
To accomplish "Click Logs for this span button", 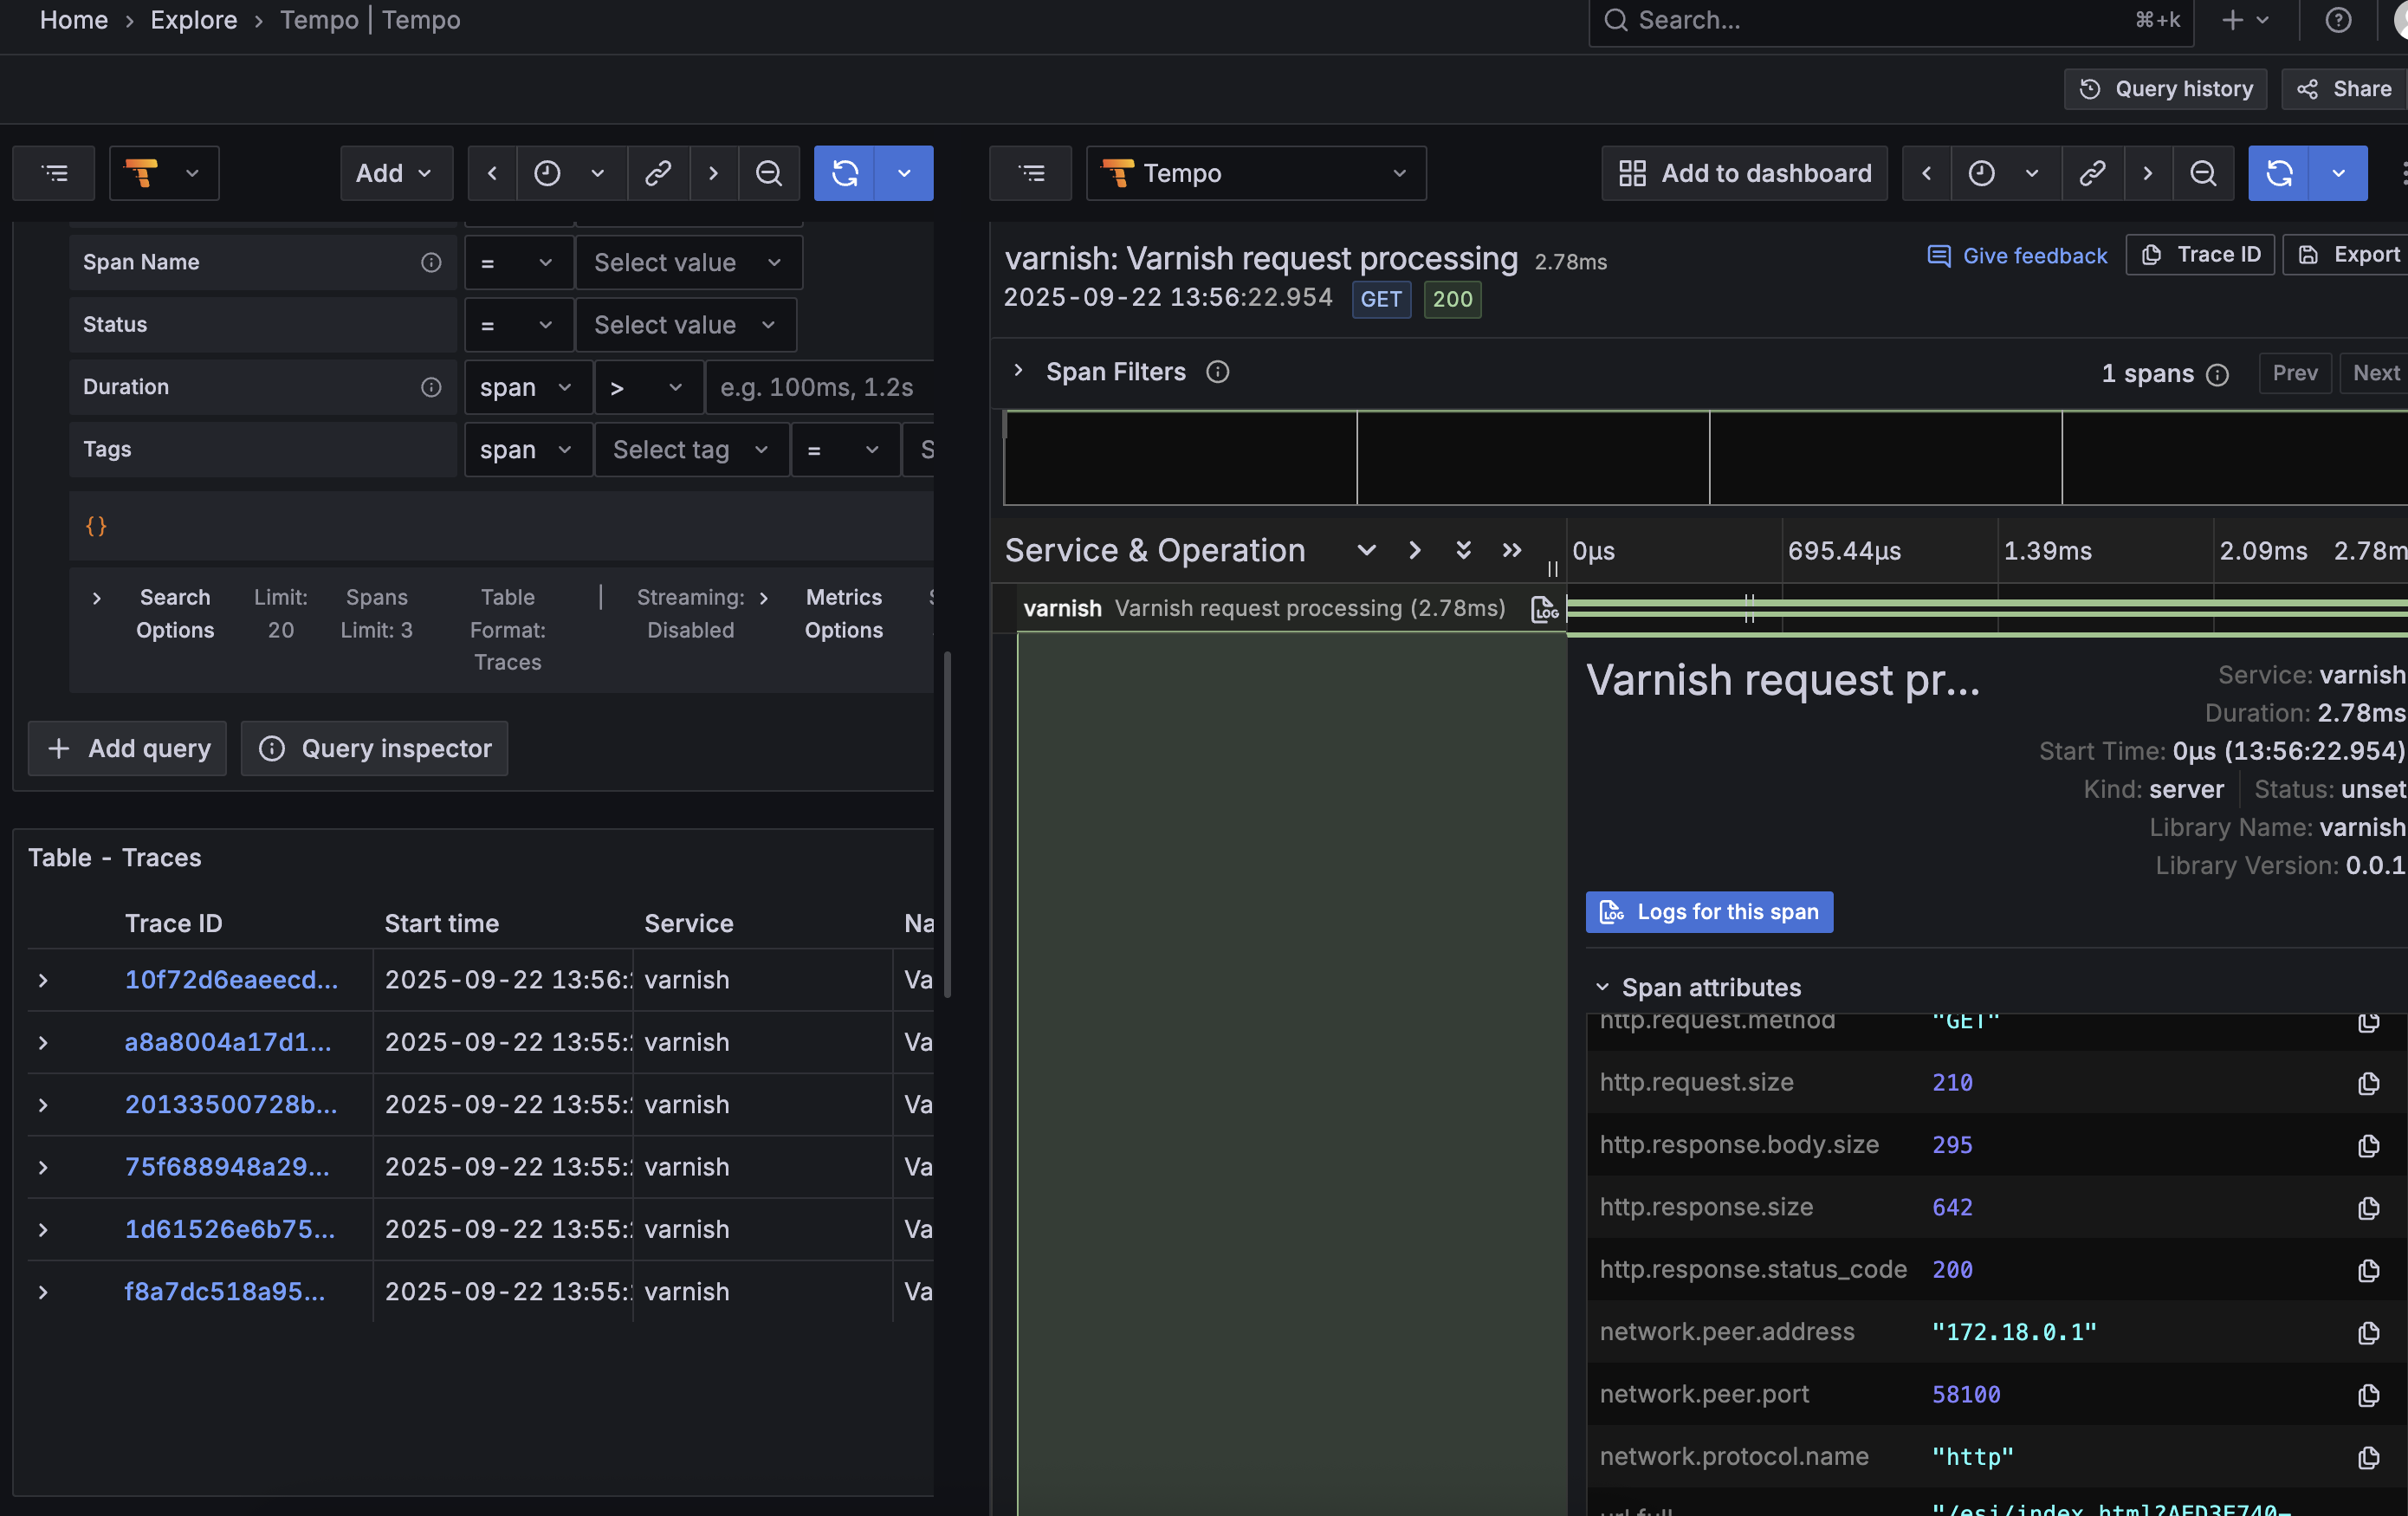I will pyautogui.click(x=1708, y=911).
